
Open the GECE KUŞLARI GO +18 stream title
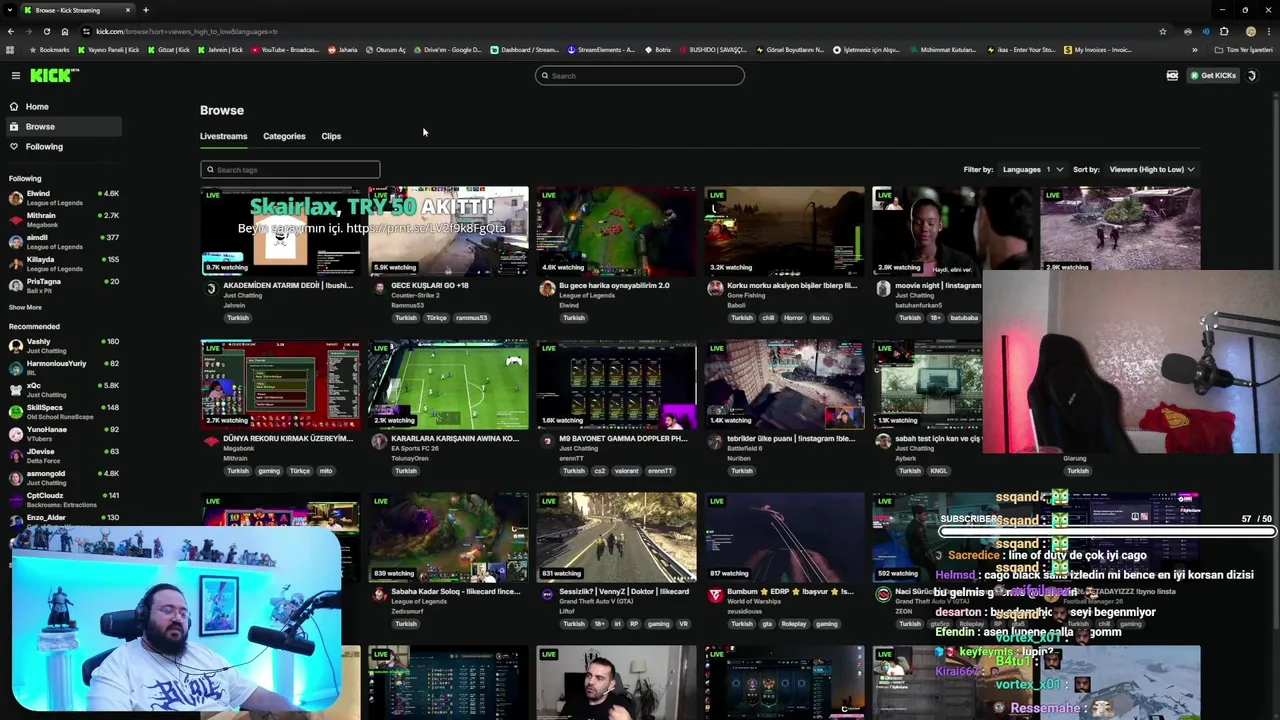430,285
